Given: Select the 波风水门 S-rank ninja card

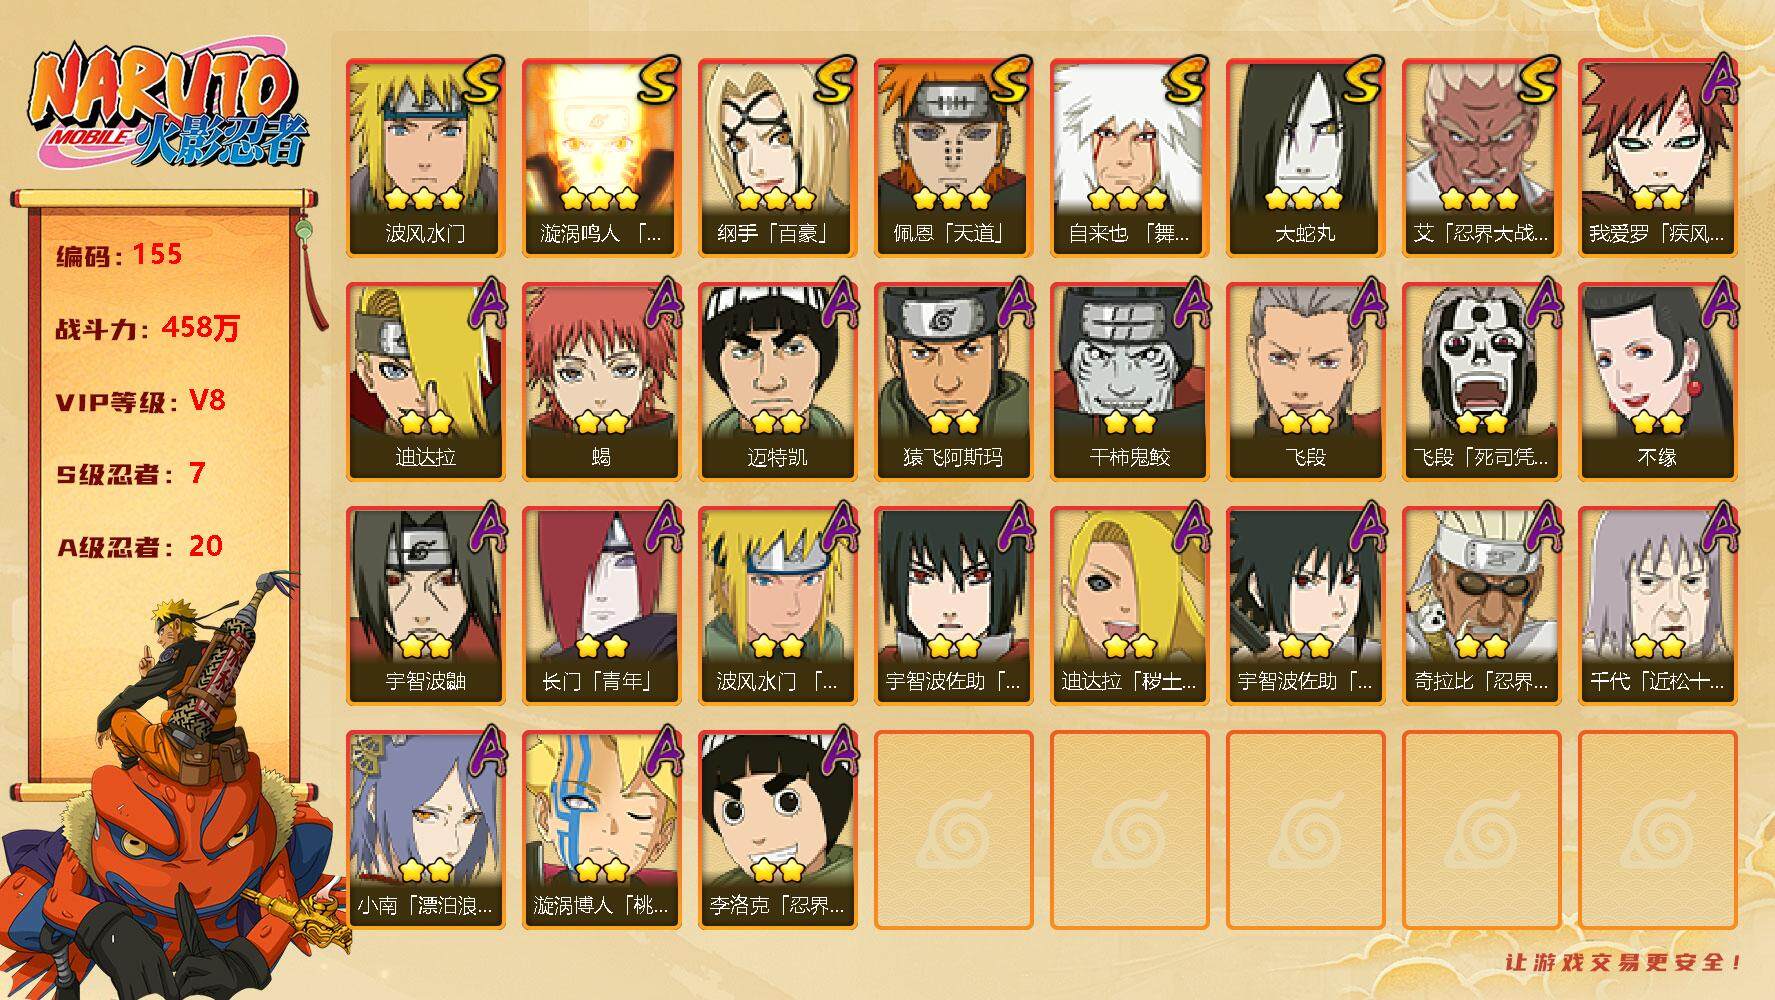Looking at the screenshot, I should point(426,158).
